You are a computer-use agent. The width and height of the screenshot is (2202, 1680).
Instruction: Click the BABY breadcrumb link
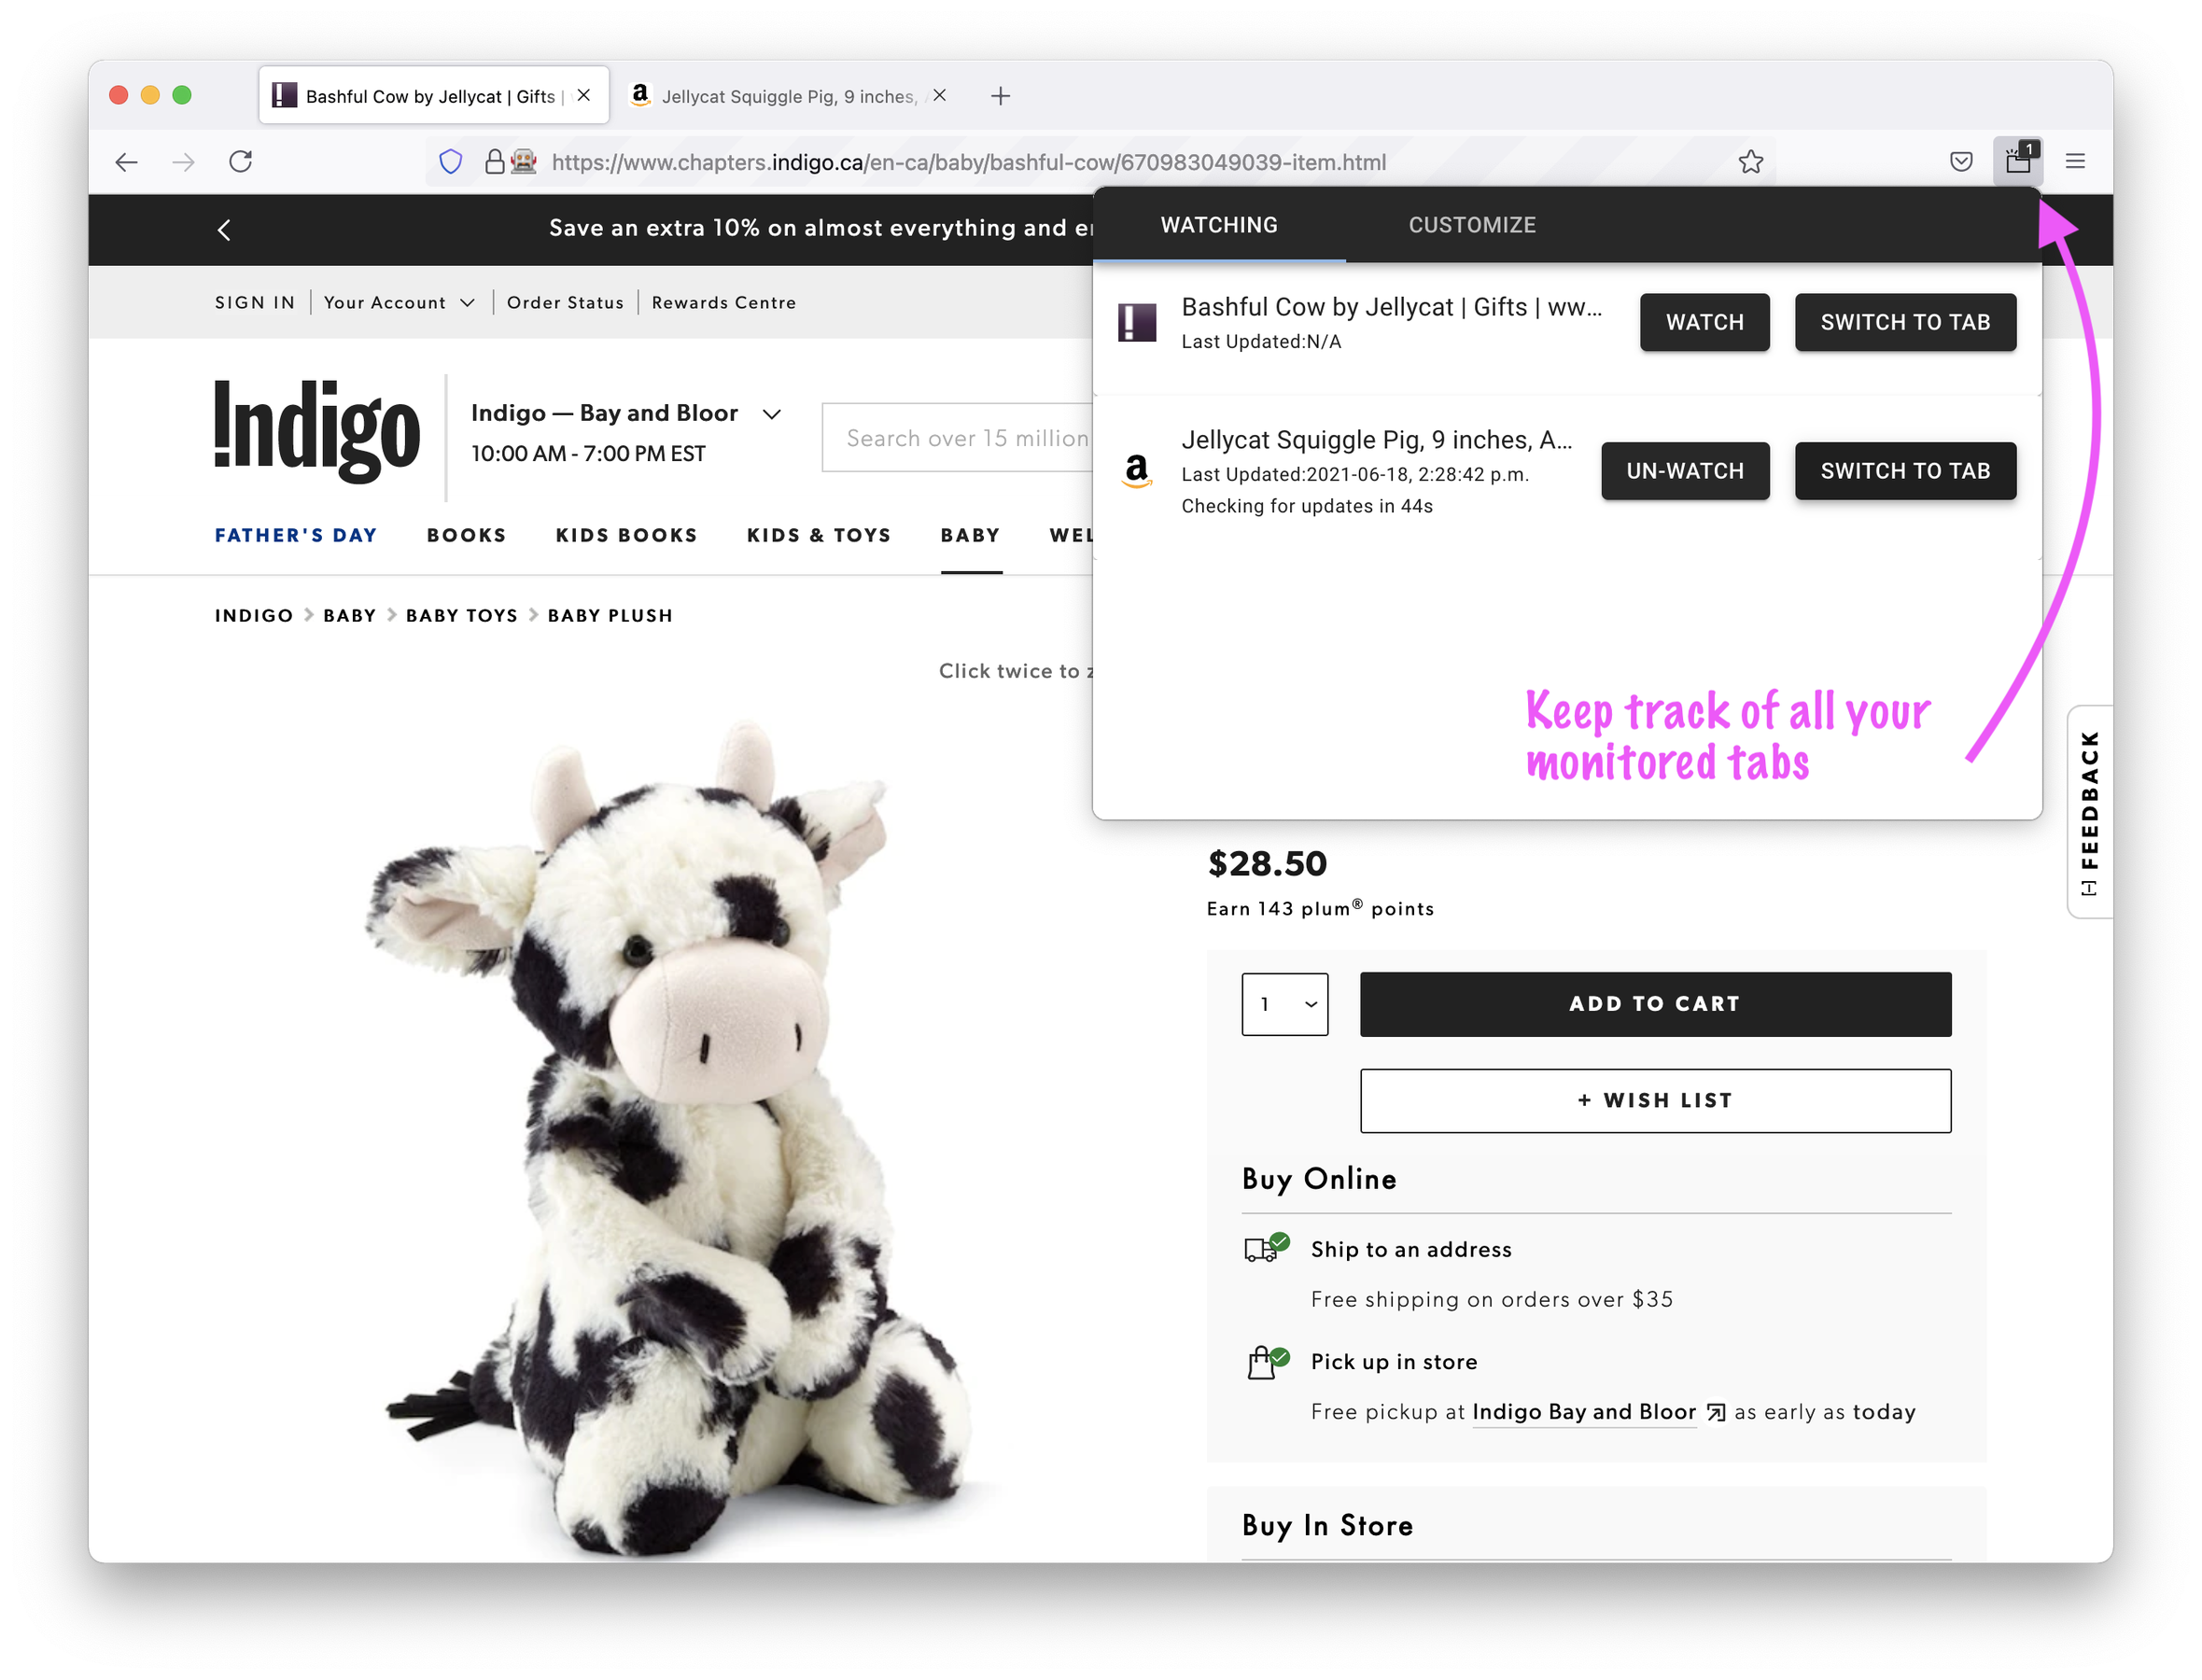(x=350, y=616)
